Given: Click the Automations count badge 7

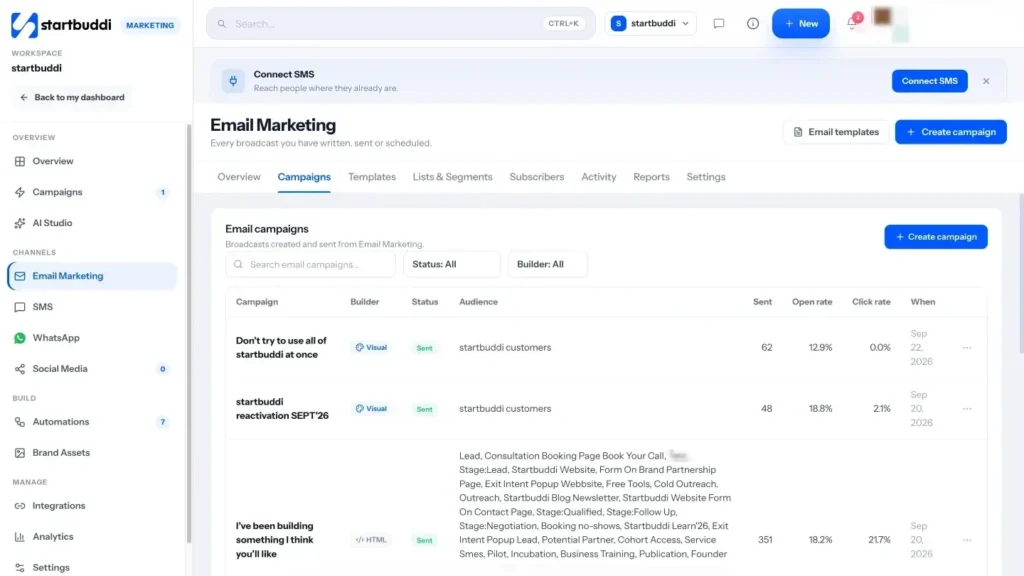Looking at the screenshot, I should 163,422.
